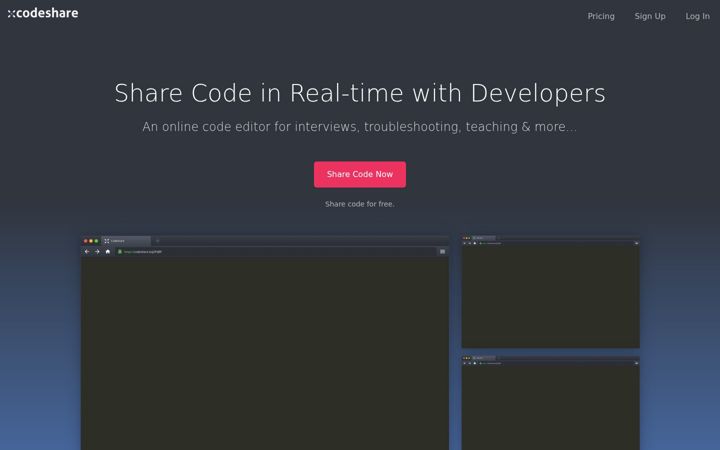
Task: Click the bottom-right small editor preview window
Action: tap(550, 403)
